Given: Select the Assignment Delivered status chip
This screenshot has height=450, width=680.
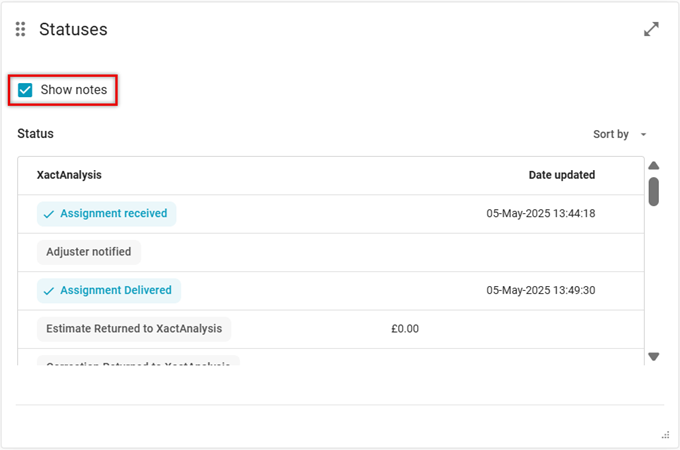Looking at the screenshot, I should pyautogui.click(x=109, y=291).
